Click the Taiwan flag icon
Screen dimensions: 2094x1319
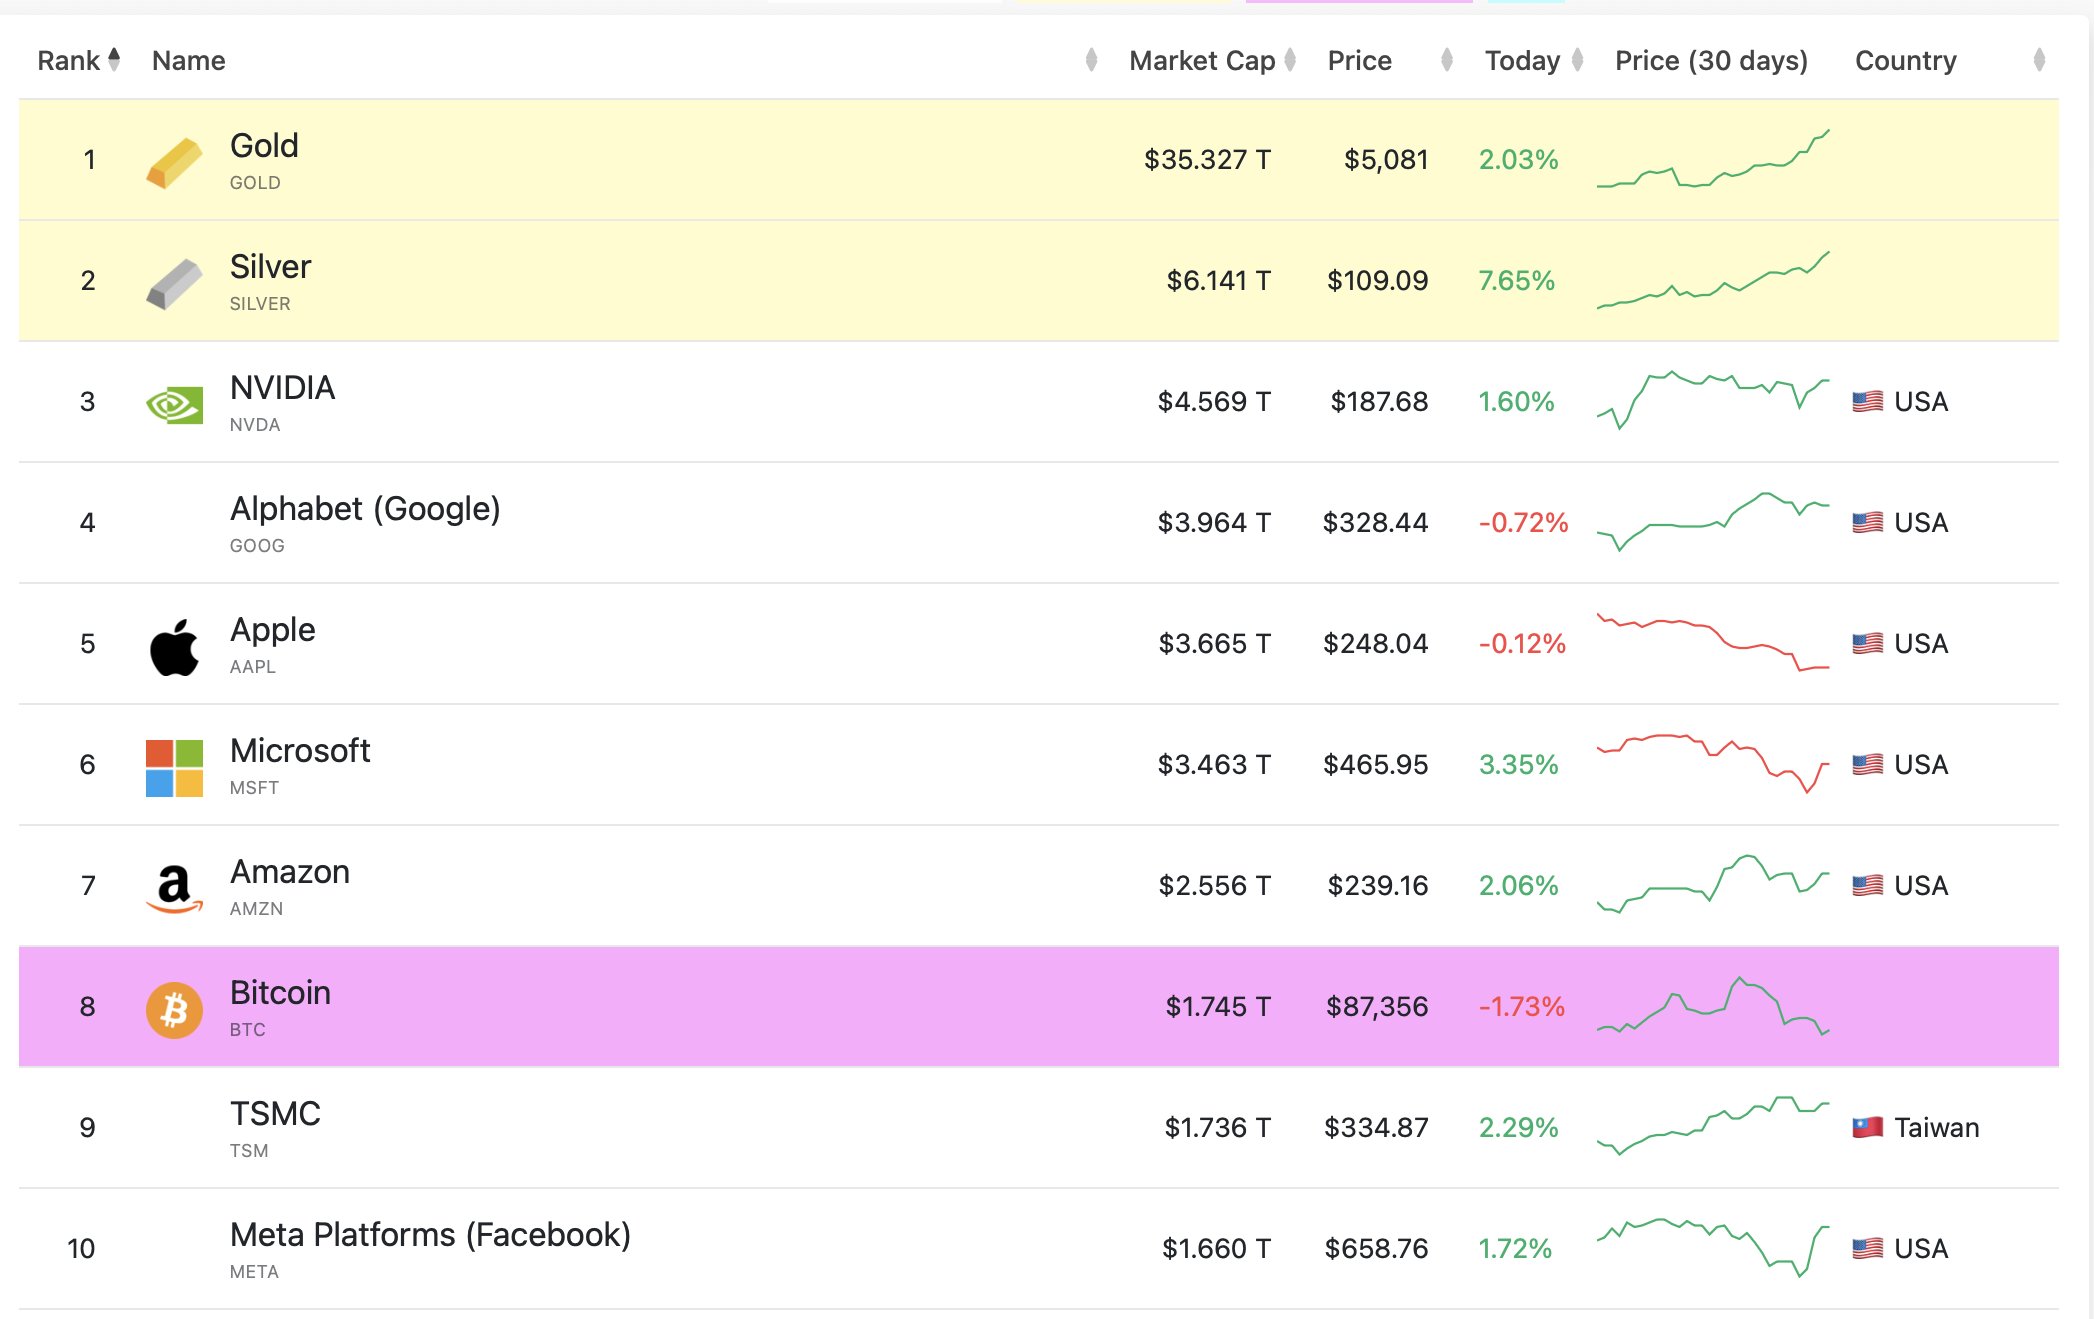click(x=1867, y=1128)
